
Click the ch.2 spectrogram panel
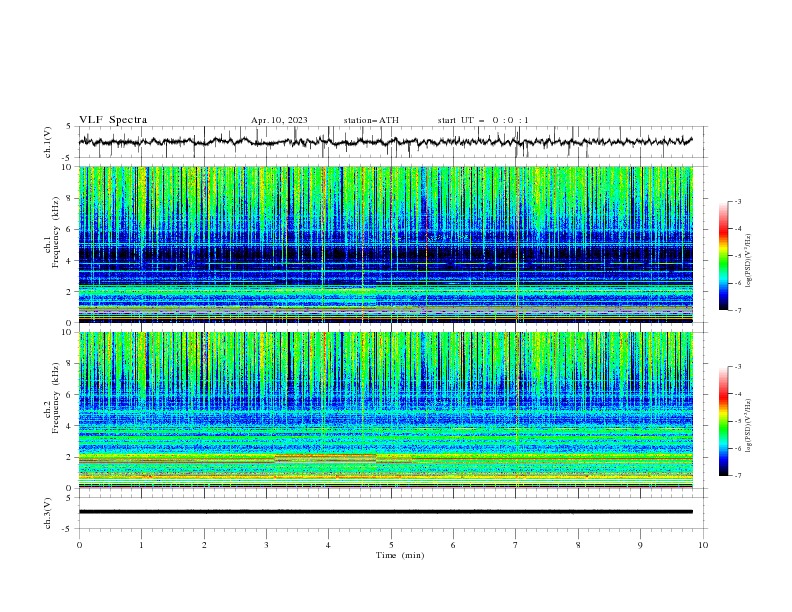pyautogui.click(x=385, y=410)
